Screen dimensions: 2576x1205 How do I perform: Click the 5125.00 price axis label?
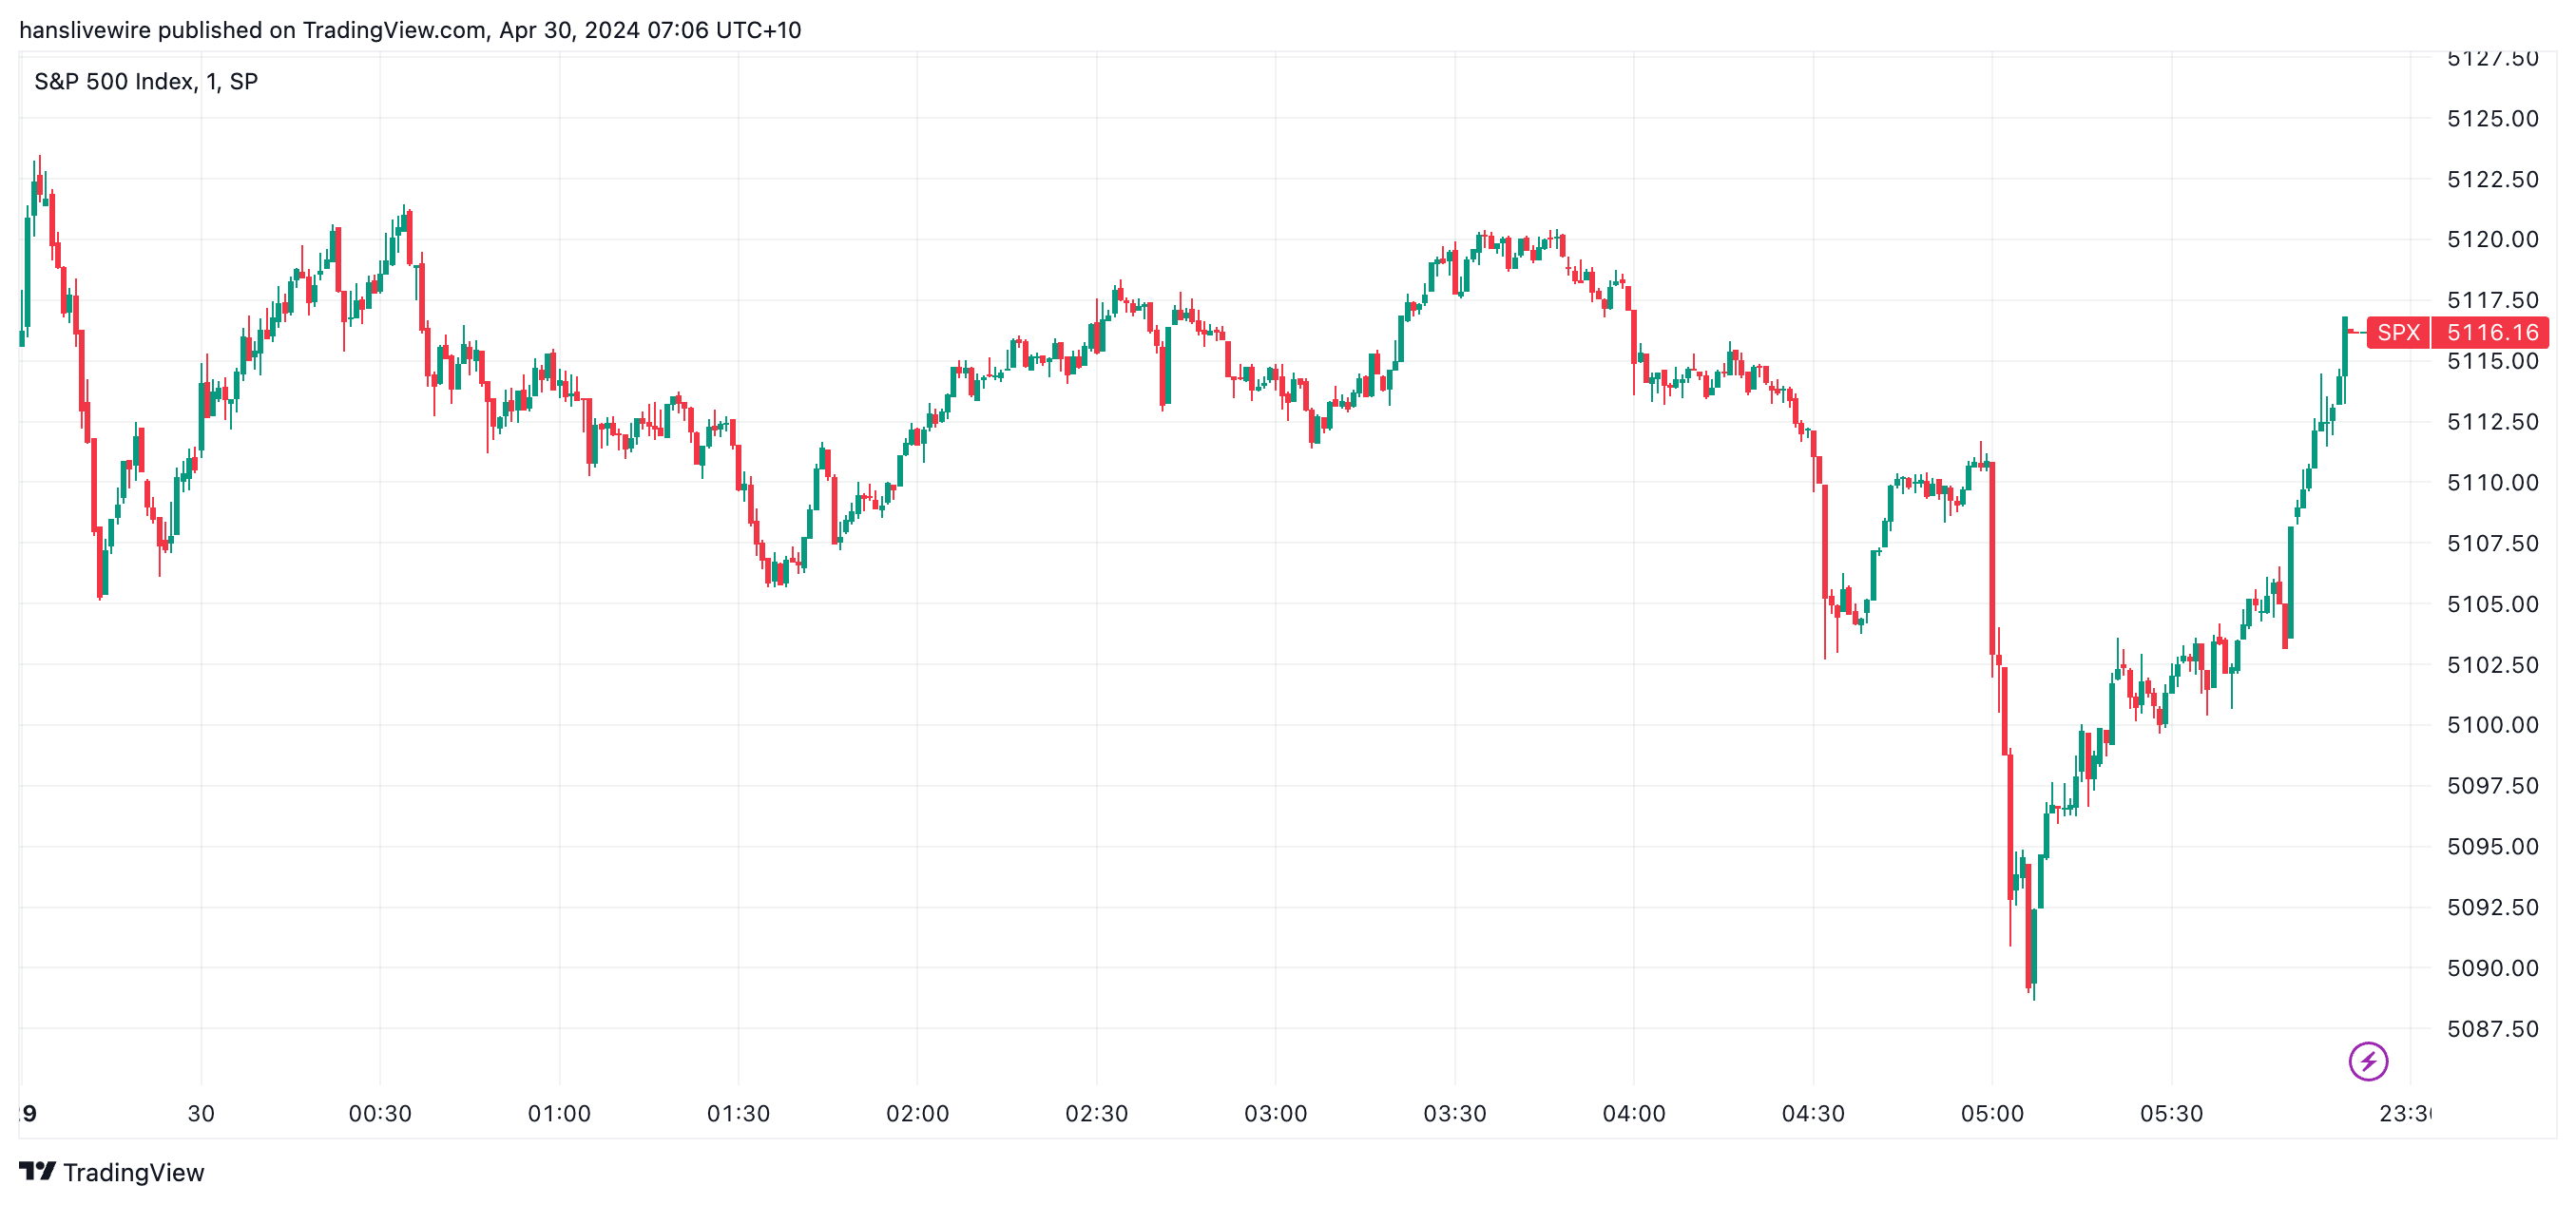point(2492,118)
